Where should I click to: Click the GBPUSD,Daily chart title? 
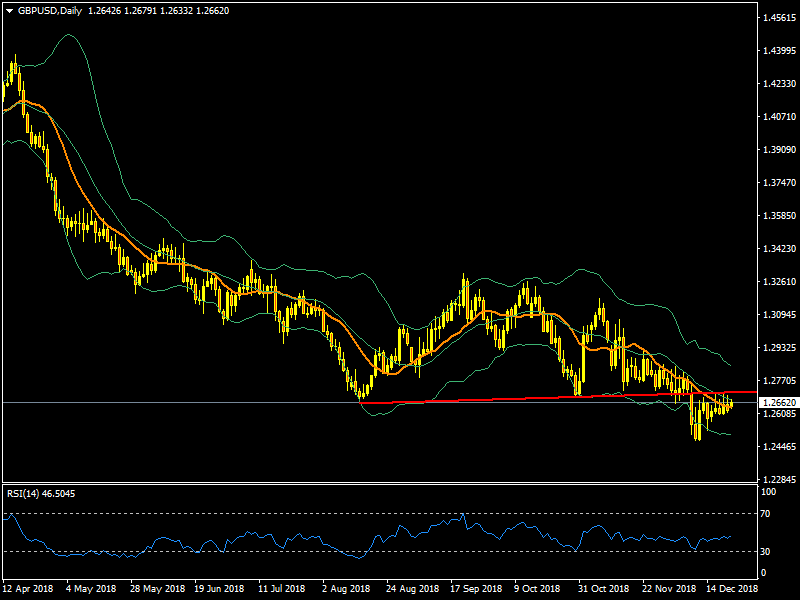tap(50, 11)
